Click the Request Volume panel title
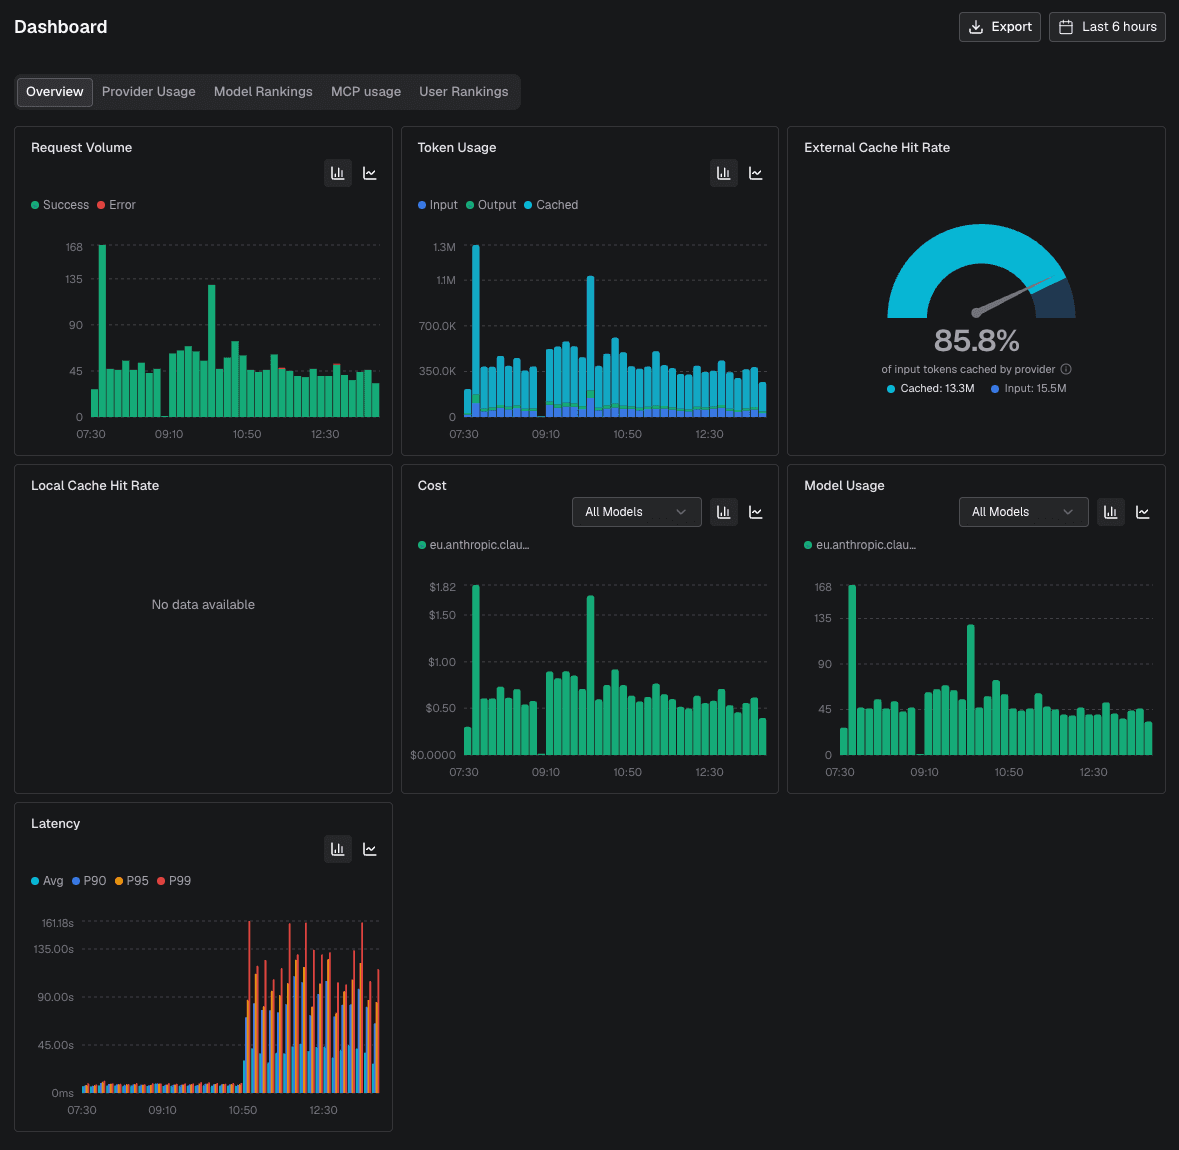Viewport: 1179px width, 1150px height. [81, 148]
